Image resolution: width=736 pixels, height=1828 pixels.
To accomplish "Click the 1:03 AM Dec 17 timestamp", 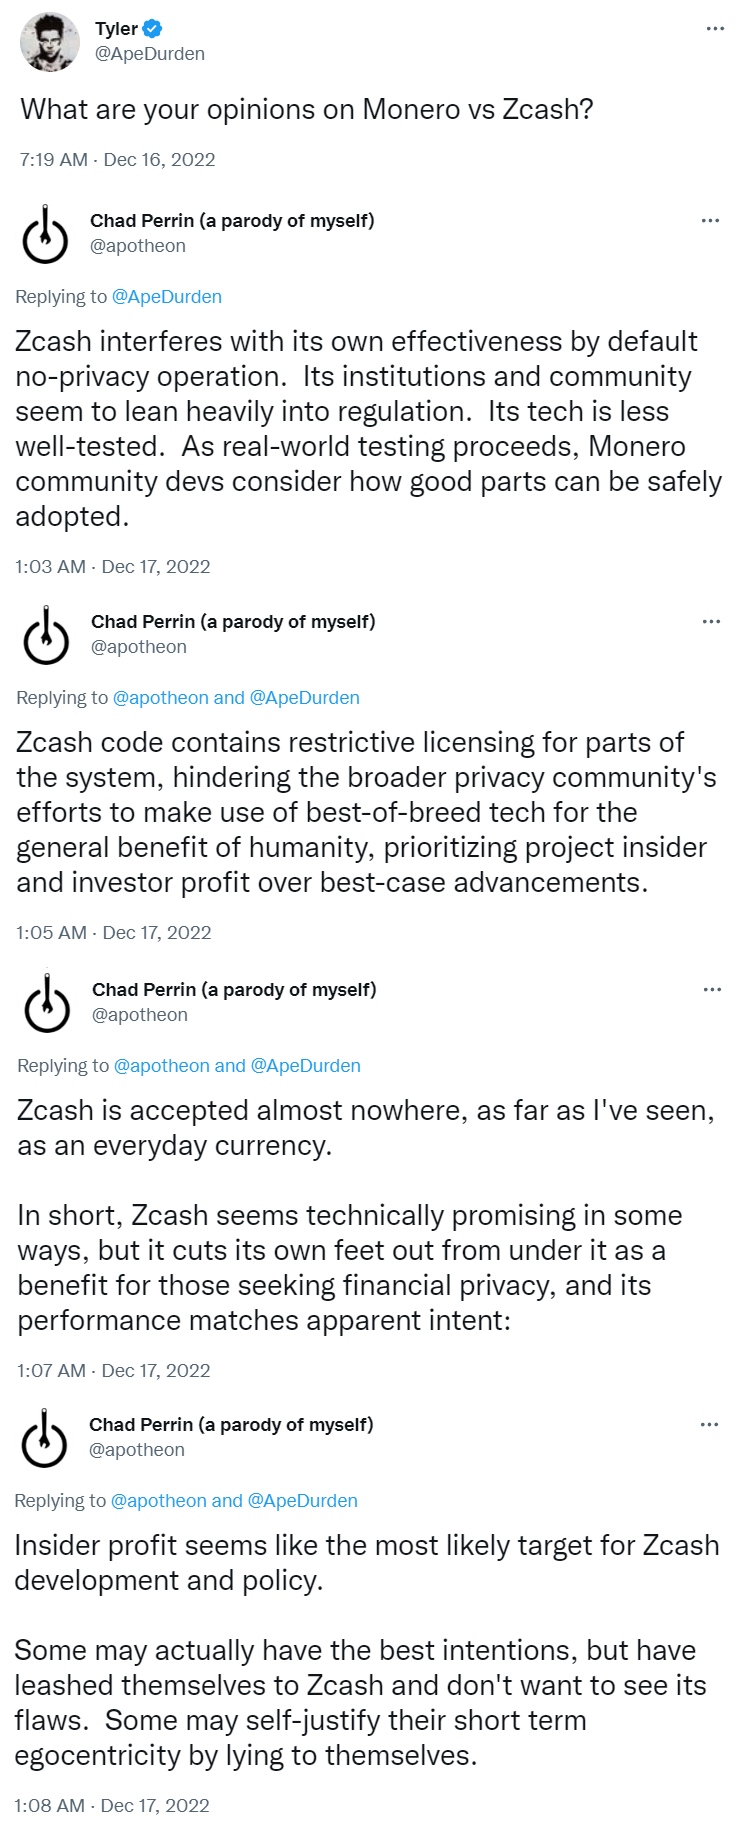I will tap(113, 567).
